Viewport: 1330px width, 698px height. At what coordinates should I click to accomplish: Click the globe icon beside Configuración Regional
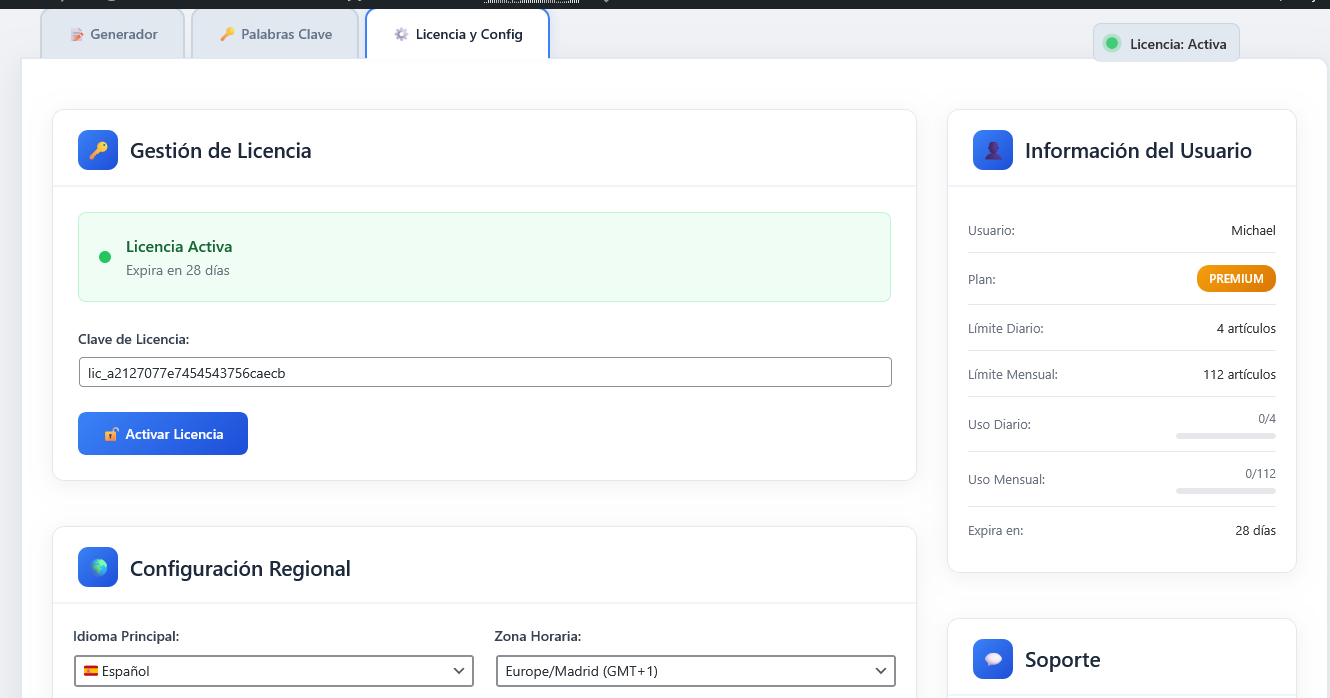pyautogui.click(x=98, y=567)
